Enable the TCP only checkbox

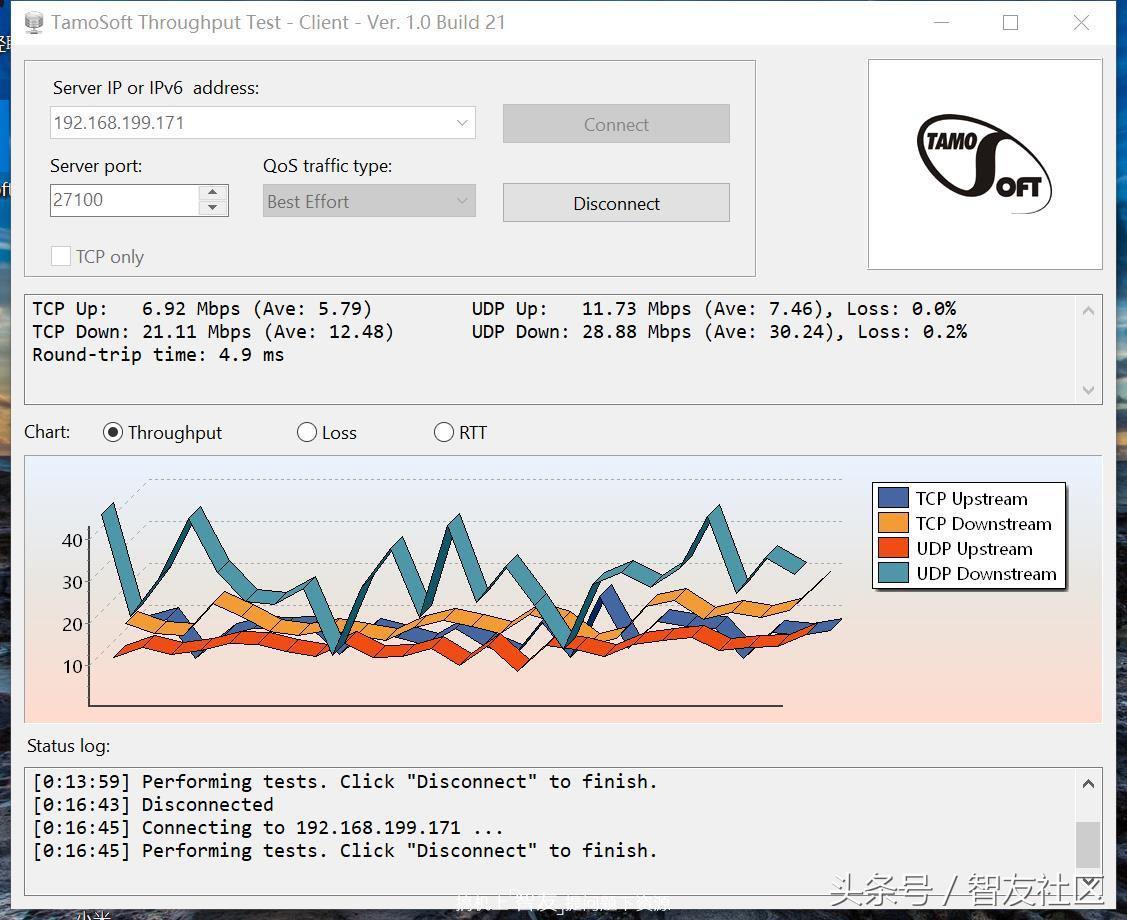[x=61, y=256]
